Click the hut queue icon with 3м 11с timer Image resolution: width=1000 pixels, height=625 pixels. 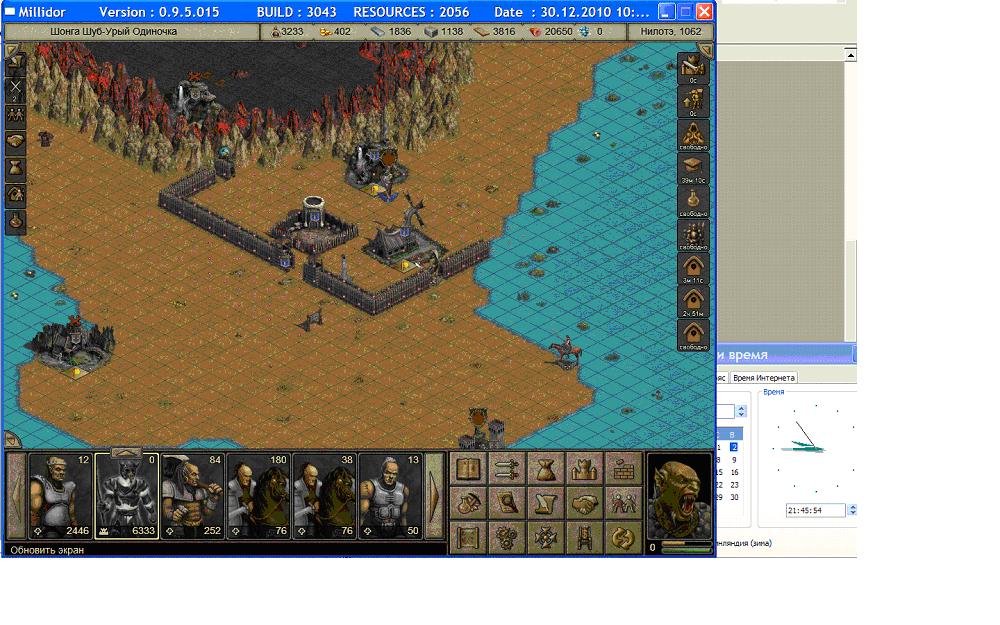pos(693,268)
